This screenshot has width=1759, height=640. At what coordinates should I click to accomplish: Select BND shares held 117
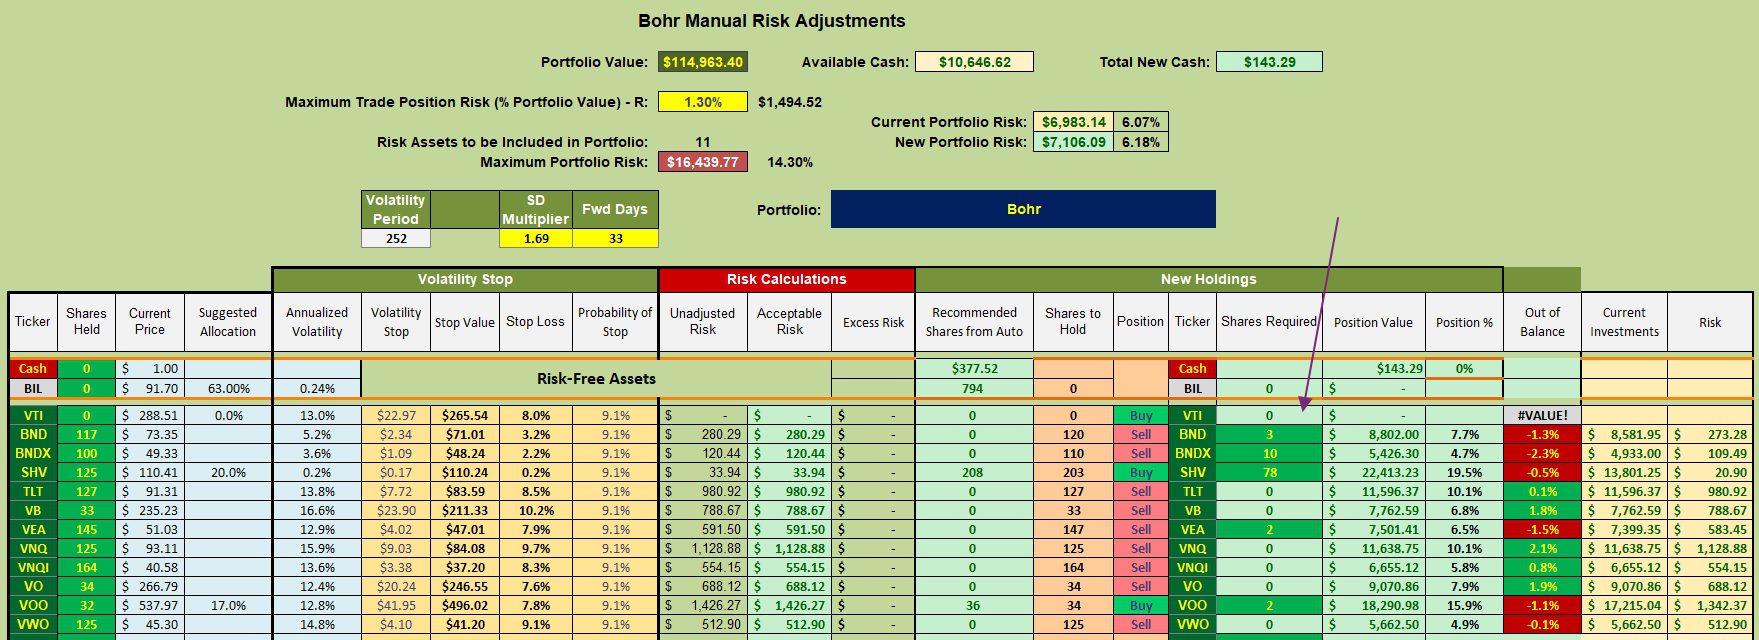pos(87,435)
